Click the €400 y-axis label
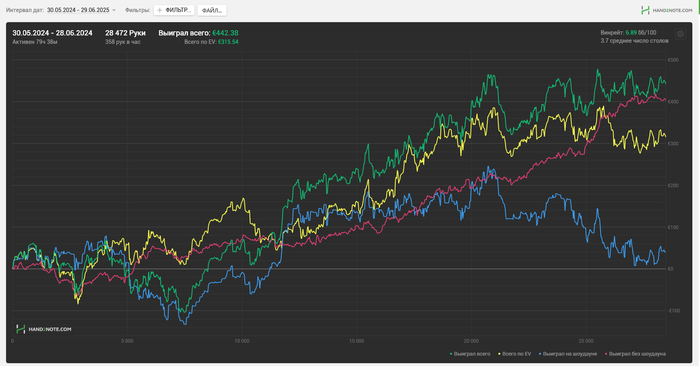This screenshot has width=700, height=366. 673,102
